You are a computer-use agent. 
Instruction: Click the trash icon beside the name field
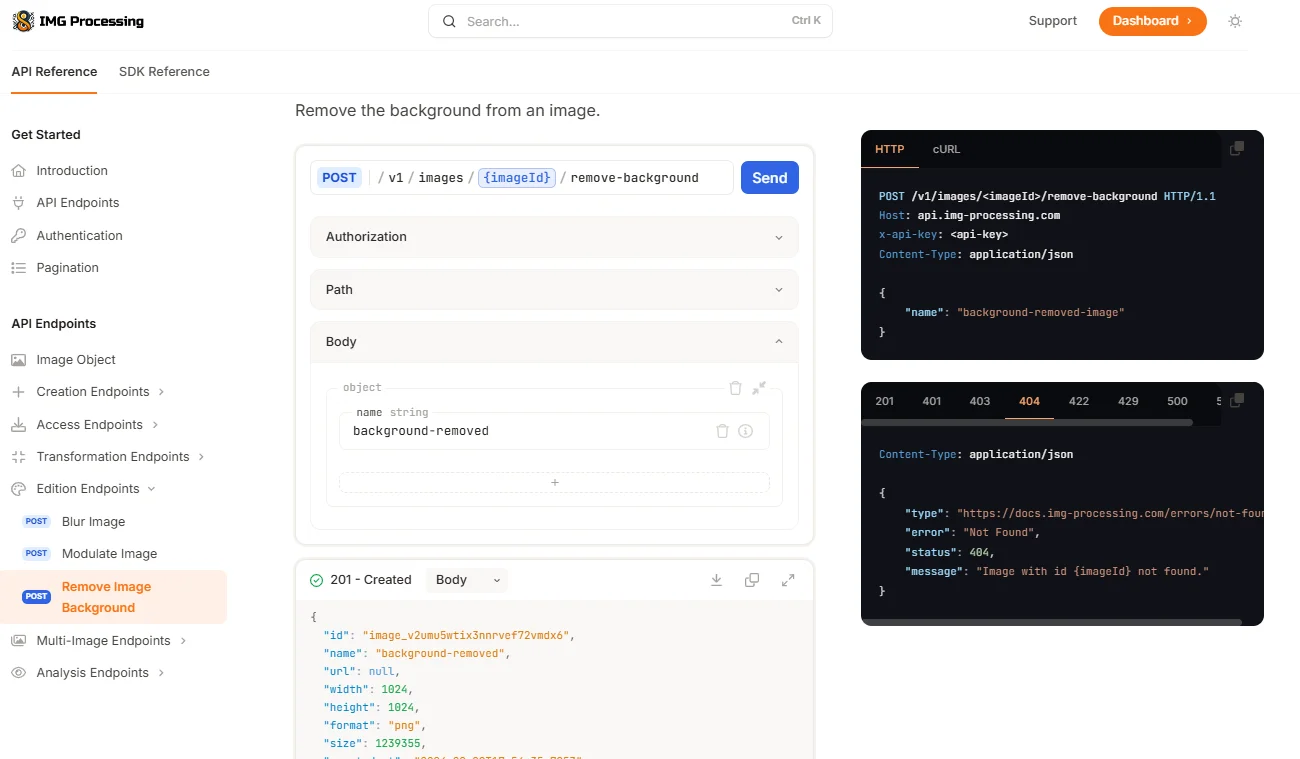click(x=722, y=431)
